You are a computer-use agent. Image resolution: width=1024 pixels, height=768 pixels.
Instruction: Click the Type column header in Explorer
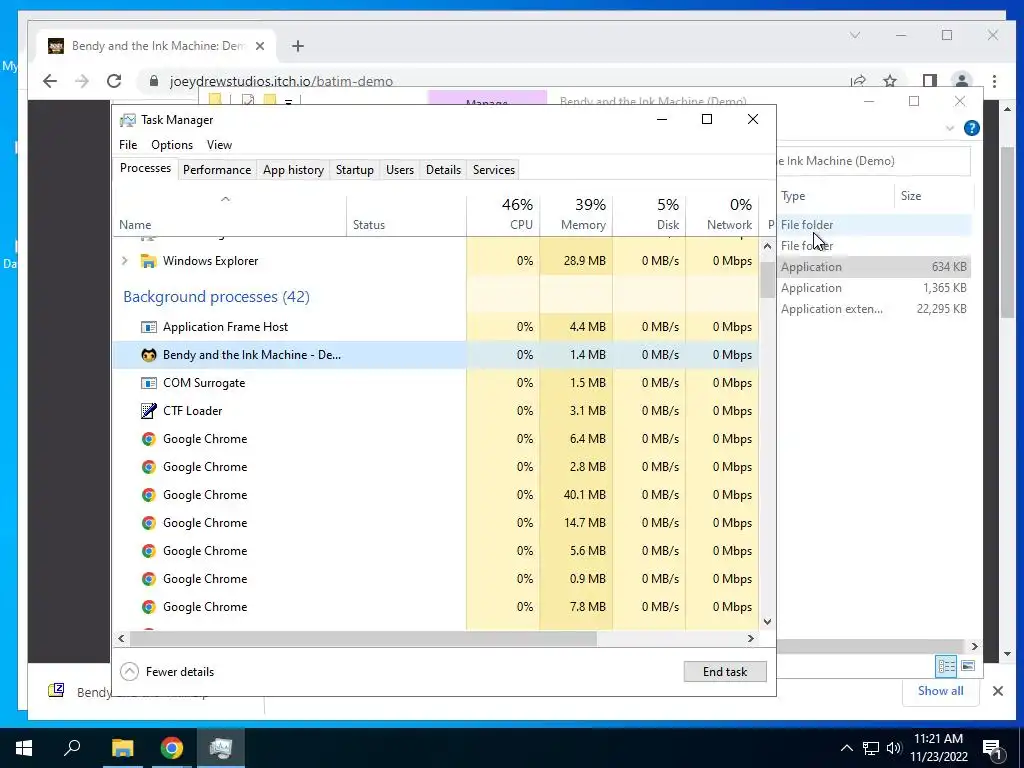tap(835, 196)
